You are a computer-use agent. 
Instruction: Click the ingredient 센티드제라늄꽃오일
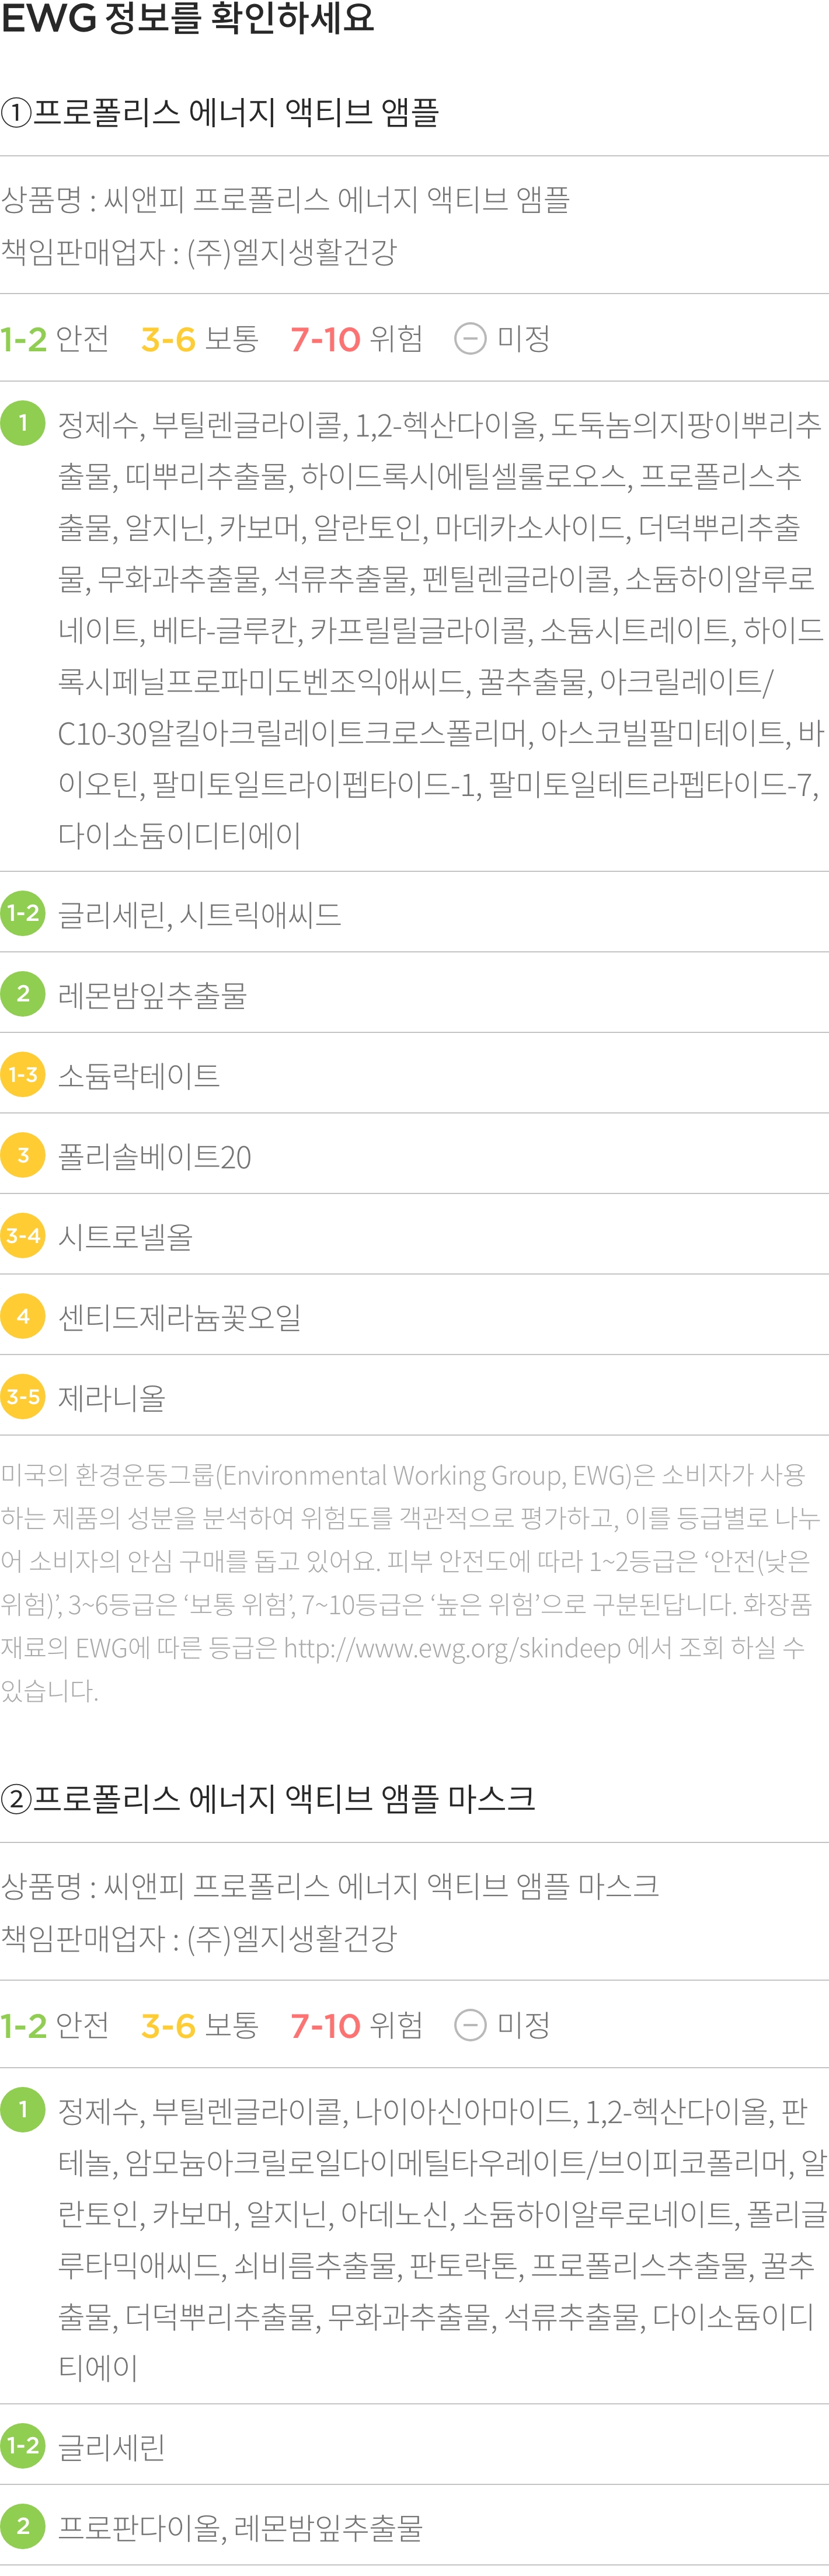pos(180,1317)
